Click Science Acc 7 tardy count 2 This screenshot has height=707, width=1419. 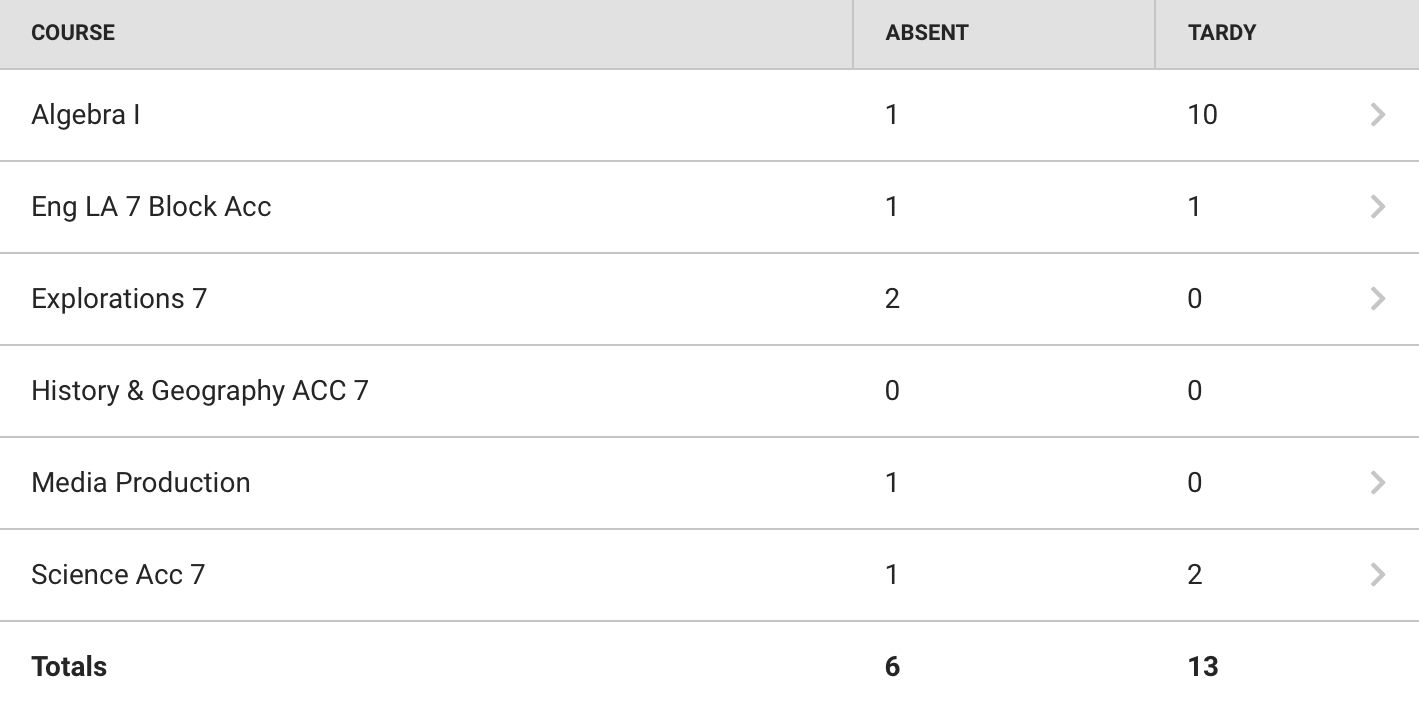[1194, 575]
